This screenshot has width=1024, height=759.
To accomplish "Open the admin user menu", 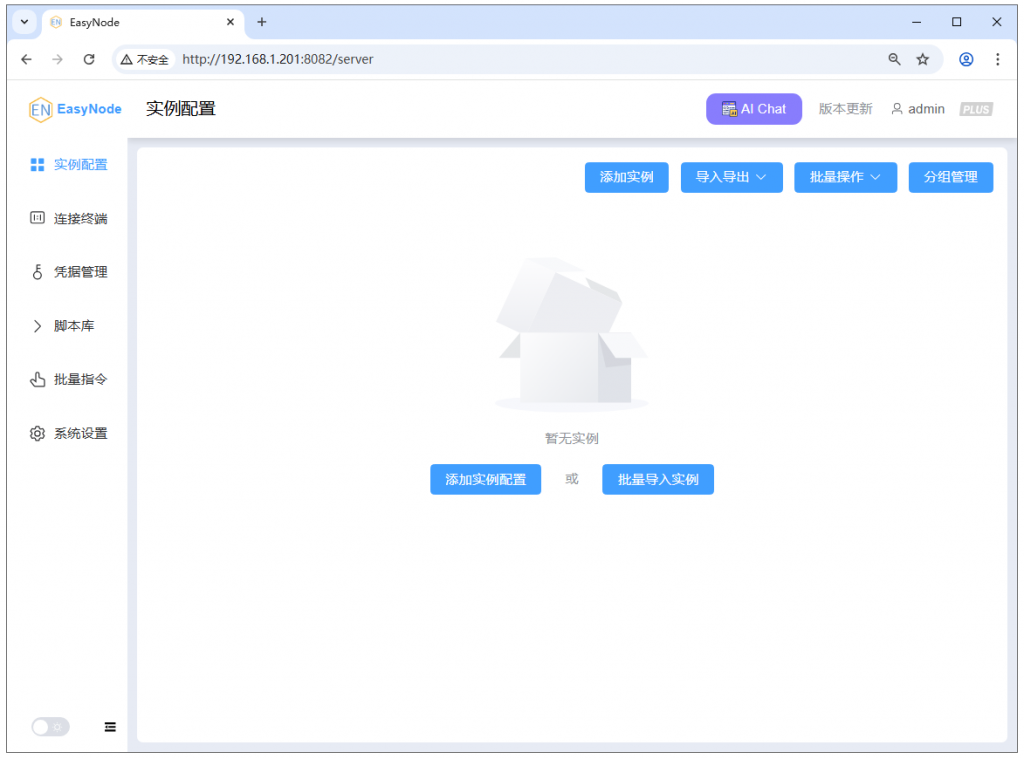I will [x=918, y=109].
